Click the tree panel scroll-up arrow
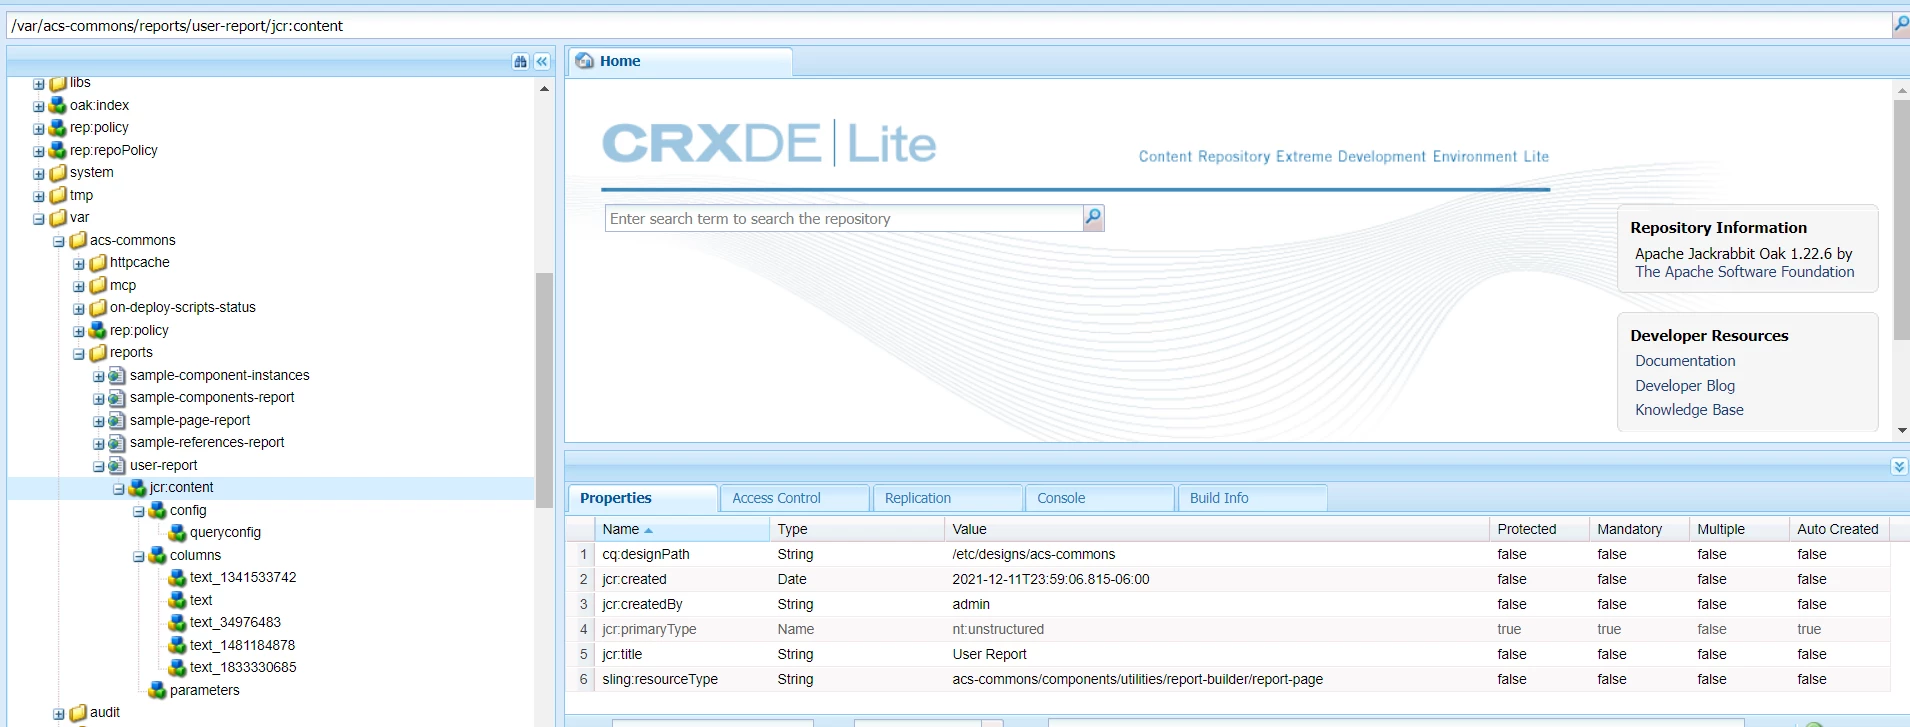The height and width of the screenshot is (727, 1910). [x=544, y=89]
